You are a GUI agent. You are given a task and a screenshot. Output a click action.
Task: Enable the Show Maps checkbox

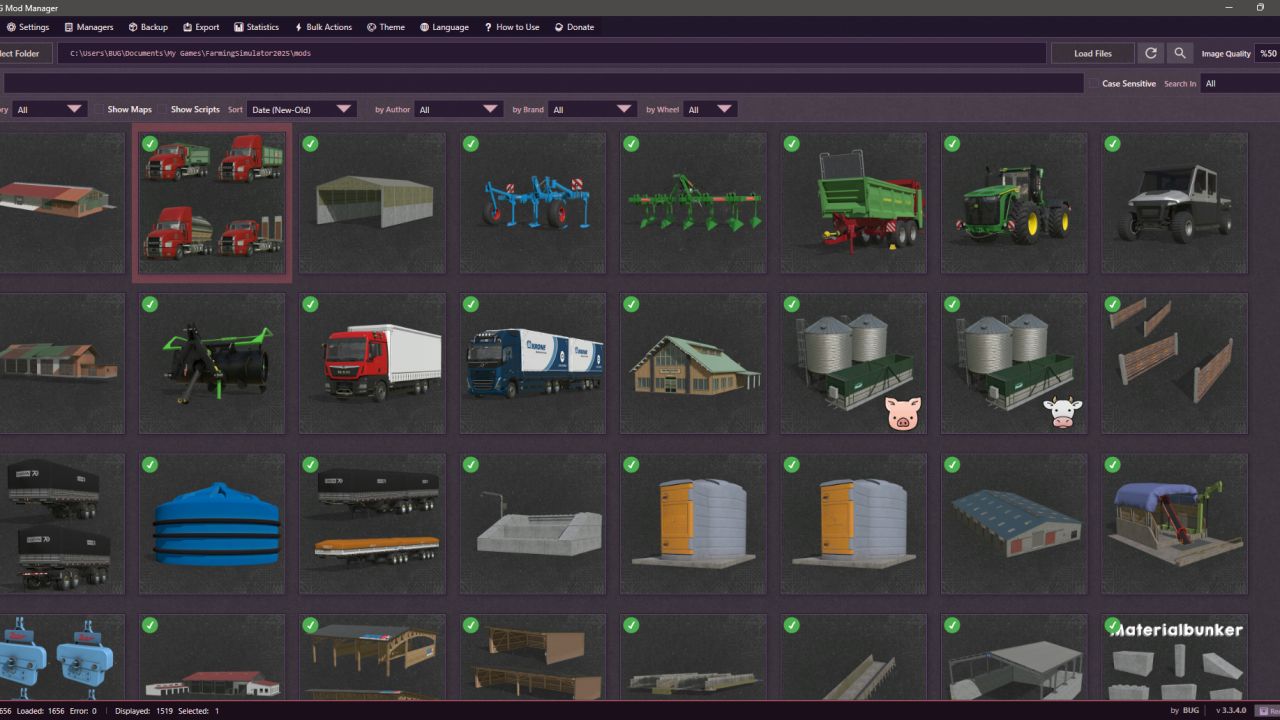coord(100,109)
